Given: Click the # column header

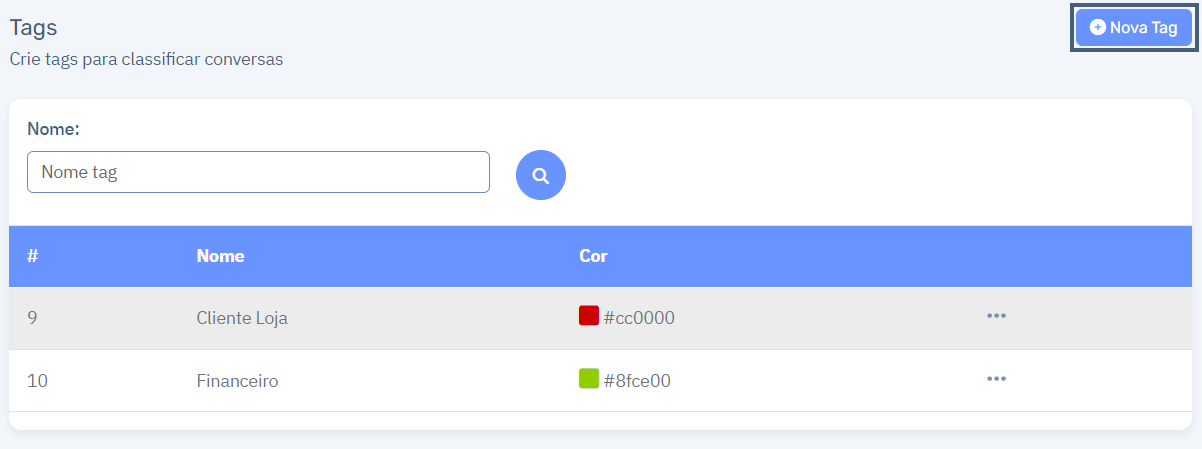Looking at the screenshot, I should tap(32, 256).
